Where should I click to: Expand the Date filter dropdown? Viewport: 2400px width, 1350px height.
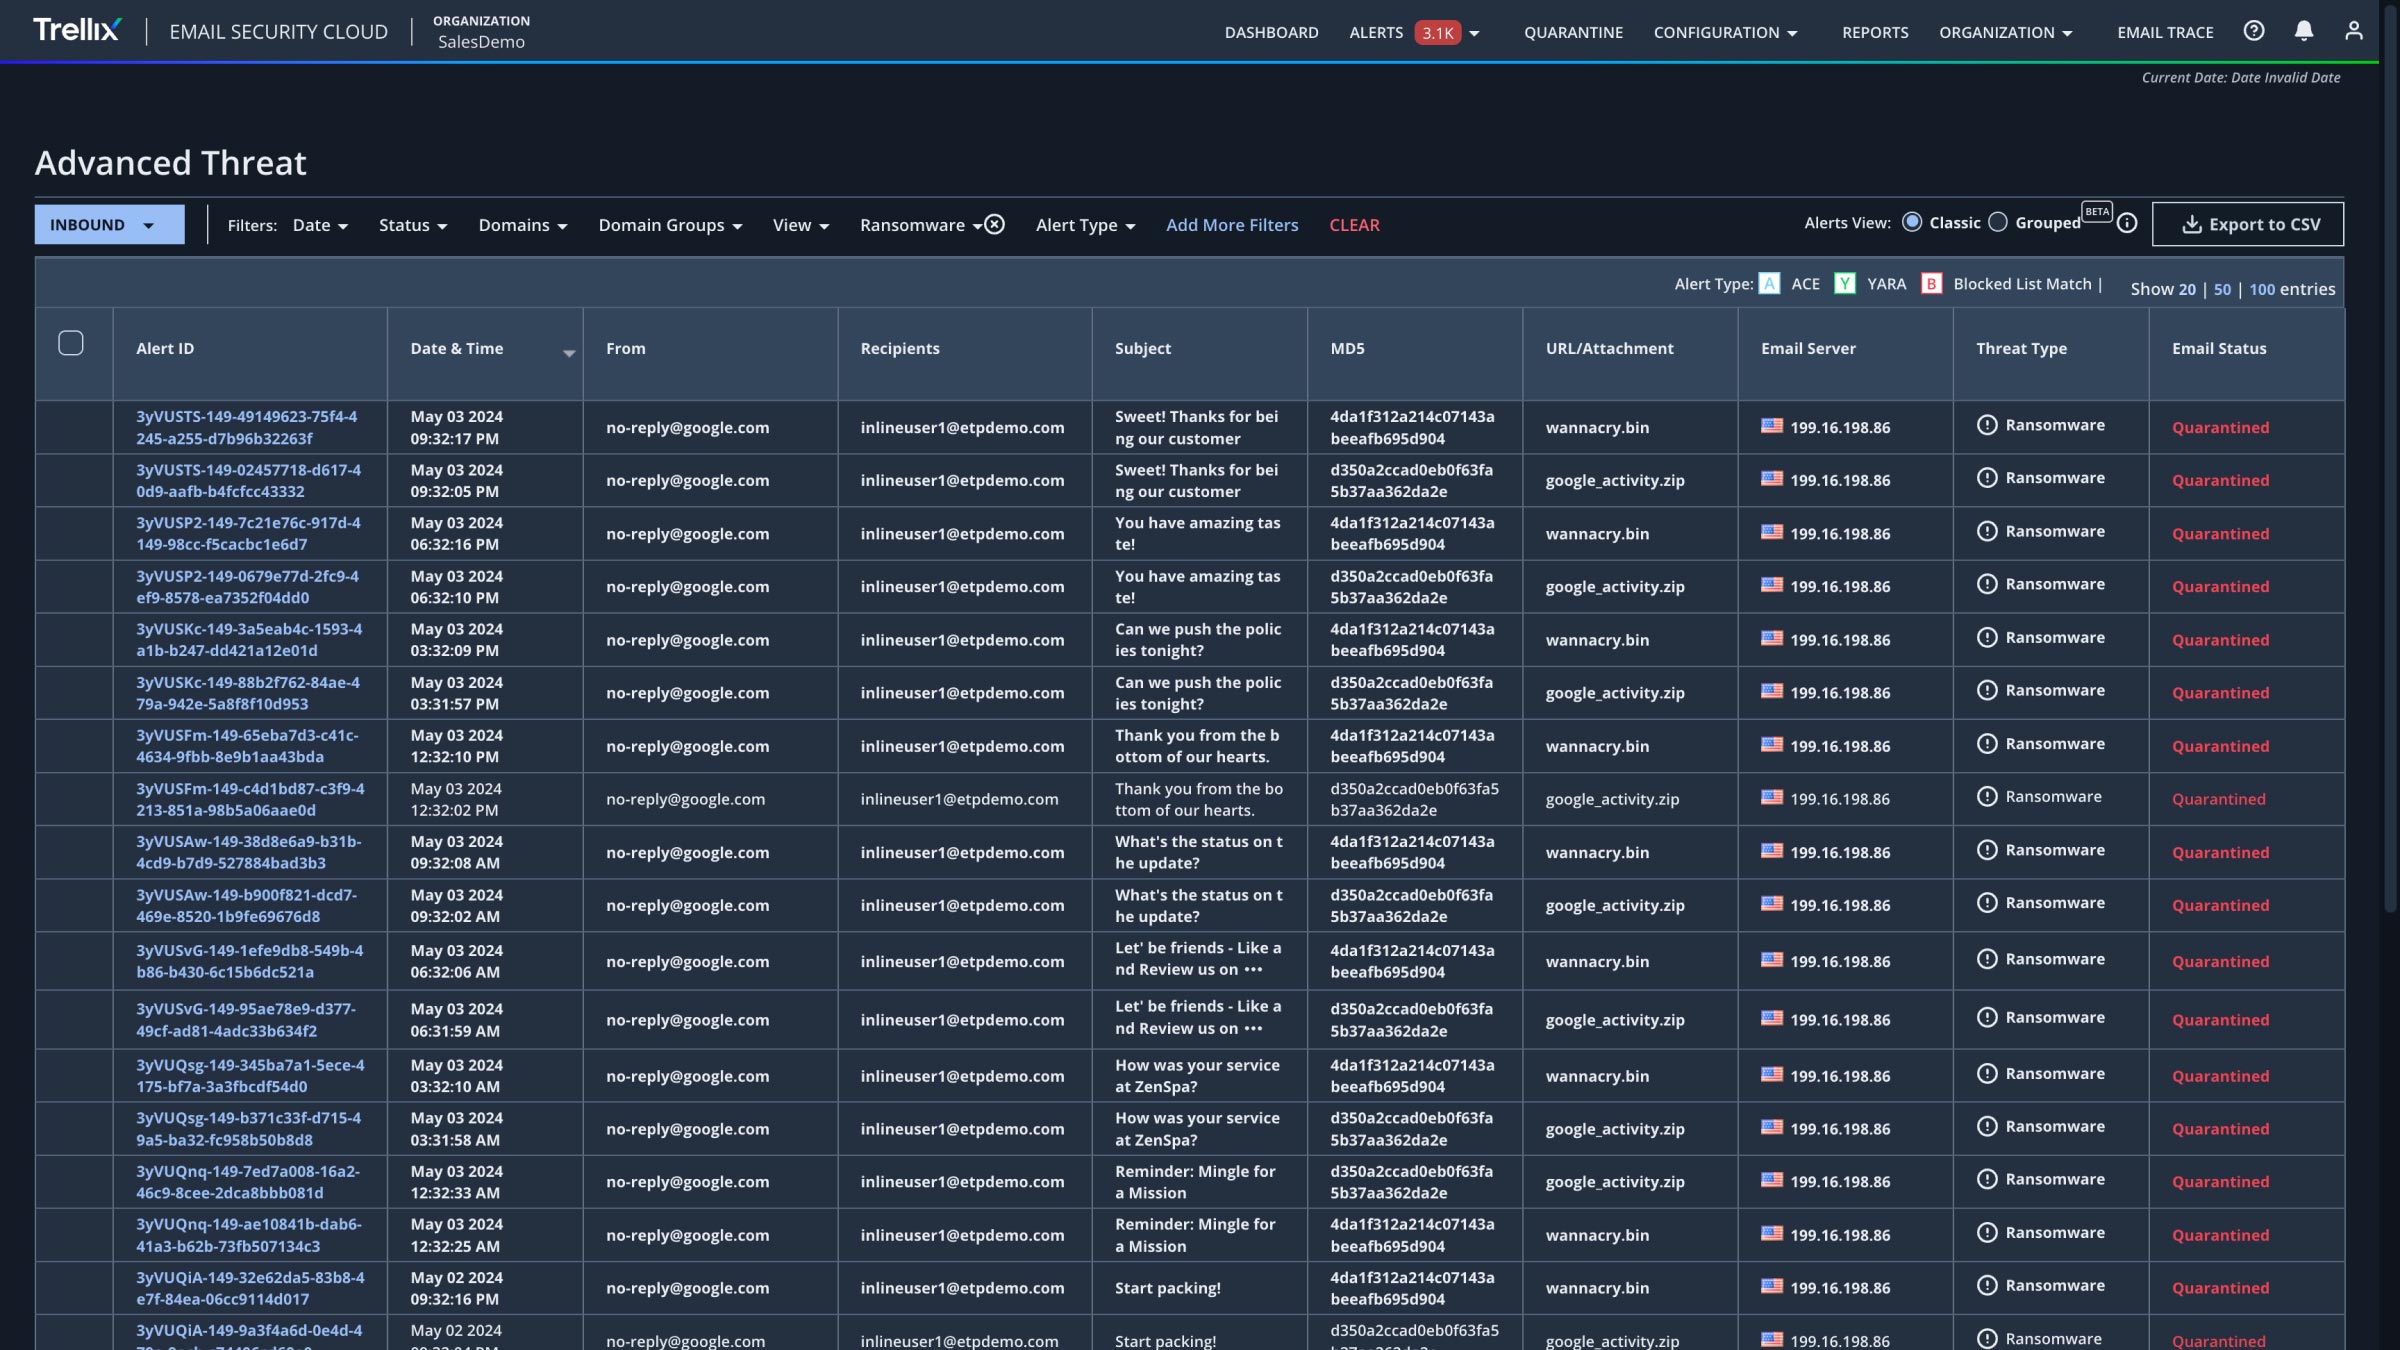pyautogui.click(x=320, y=225)
